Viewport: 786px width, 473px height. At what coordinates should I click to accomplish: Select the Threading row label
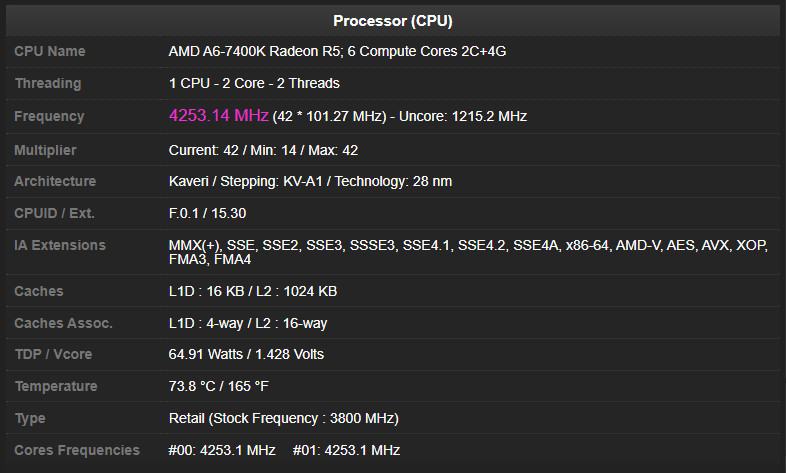(47, 83)
